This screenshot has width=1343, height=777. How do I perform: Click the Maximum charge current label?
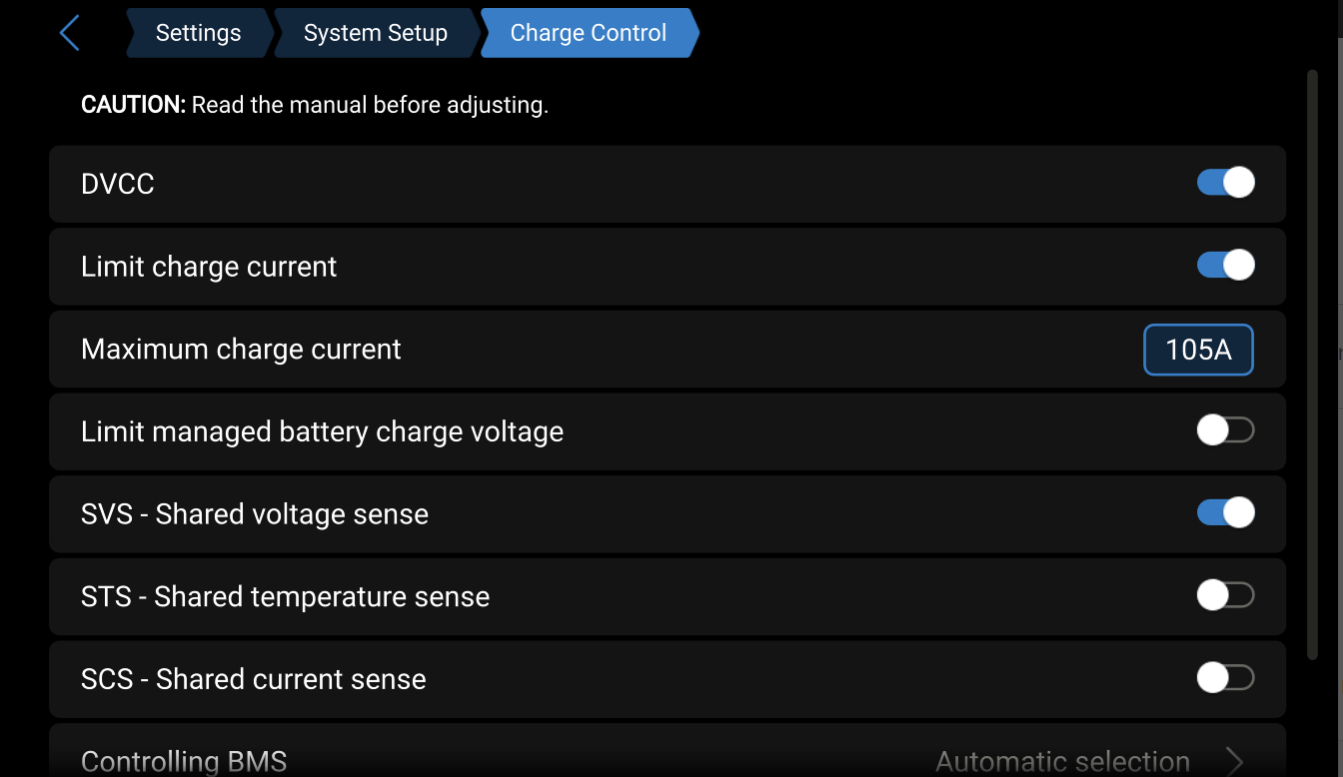tap(241, 349)
